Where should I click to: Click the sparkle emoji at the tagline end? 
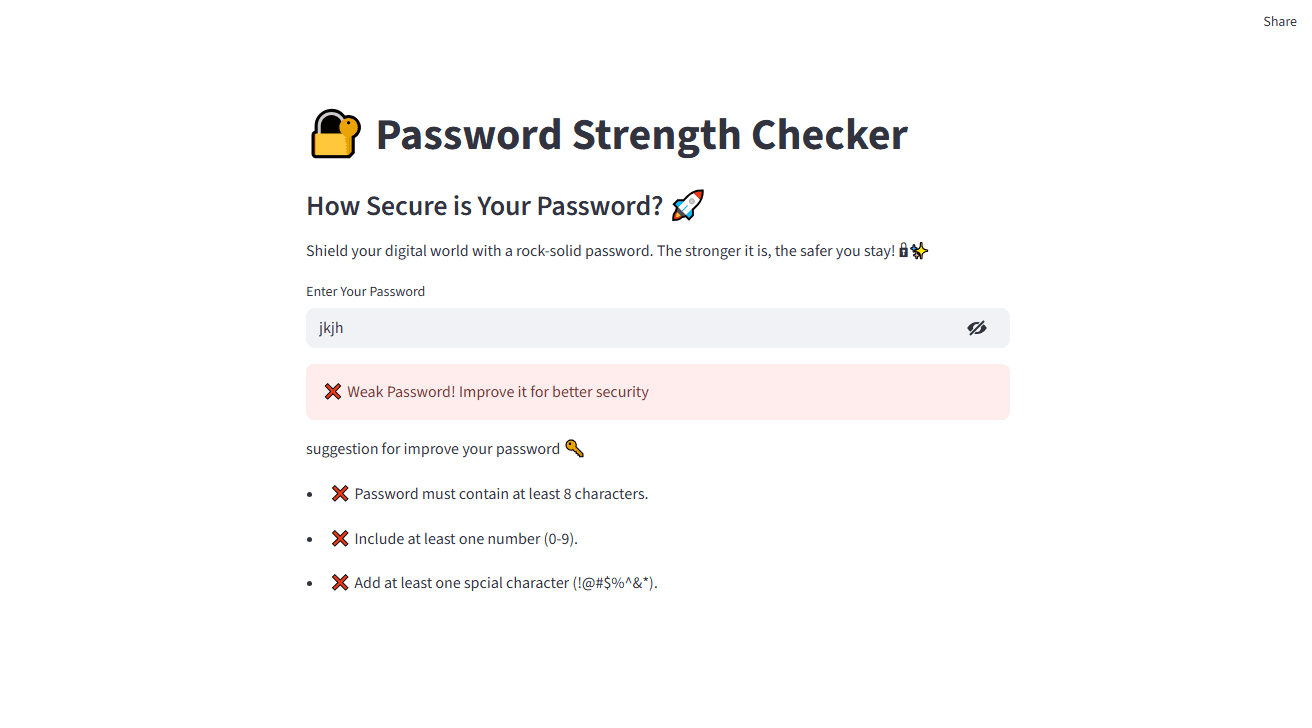click(919, 250)
